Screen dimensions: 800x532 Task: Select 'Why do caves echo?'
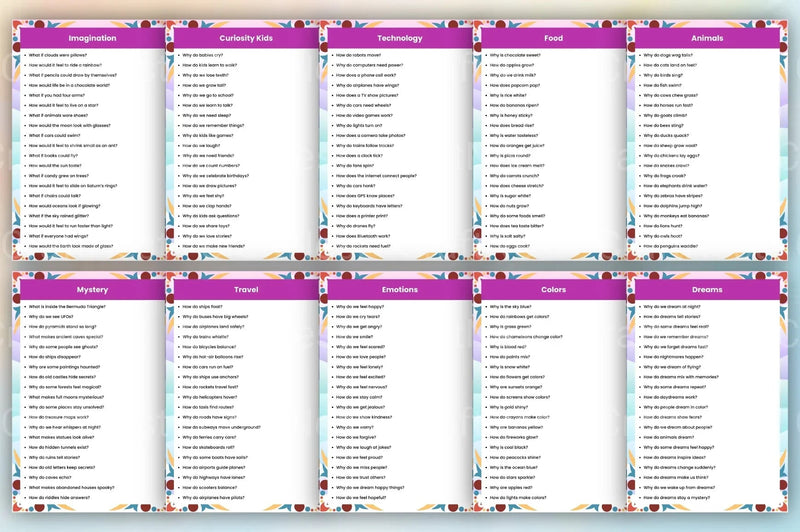[x=50, y=477]
